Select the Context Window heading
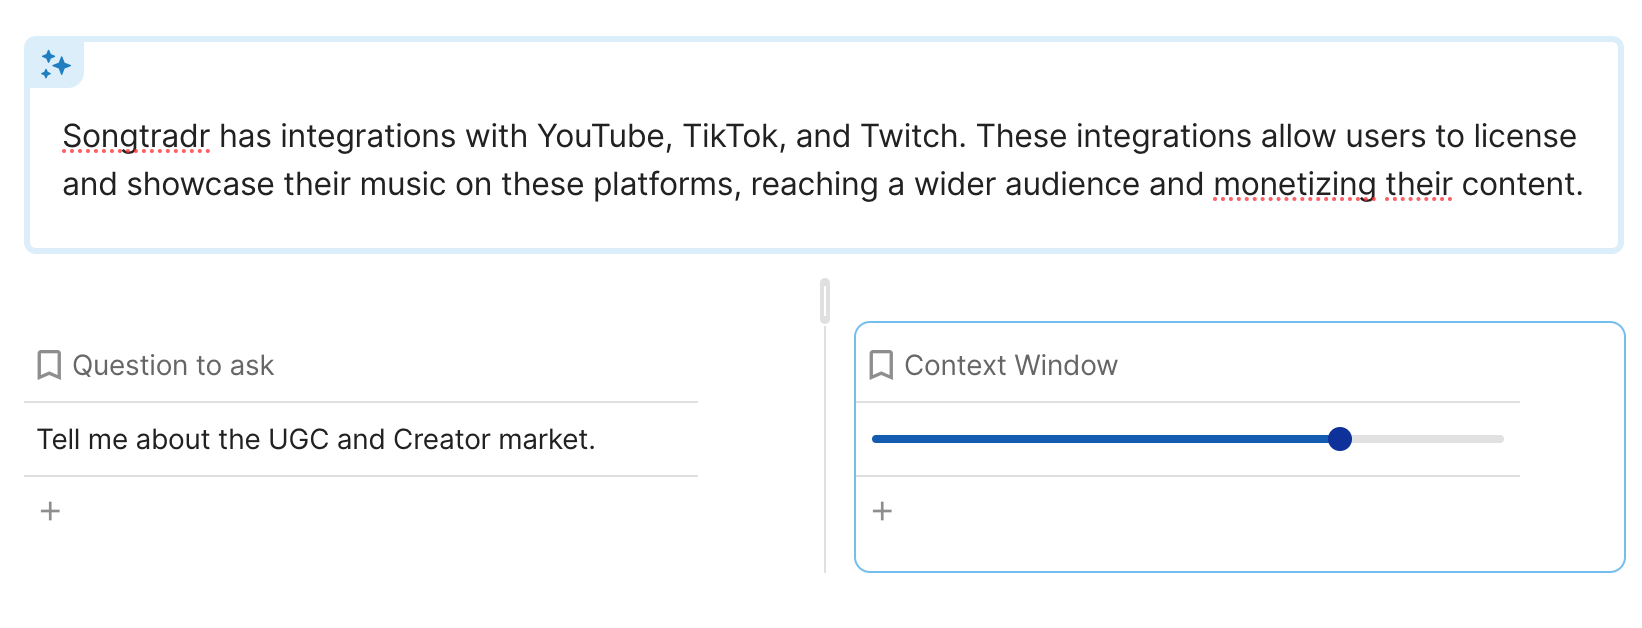The height and width of the screenshot is (628, 1642). point(1010,365)
